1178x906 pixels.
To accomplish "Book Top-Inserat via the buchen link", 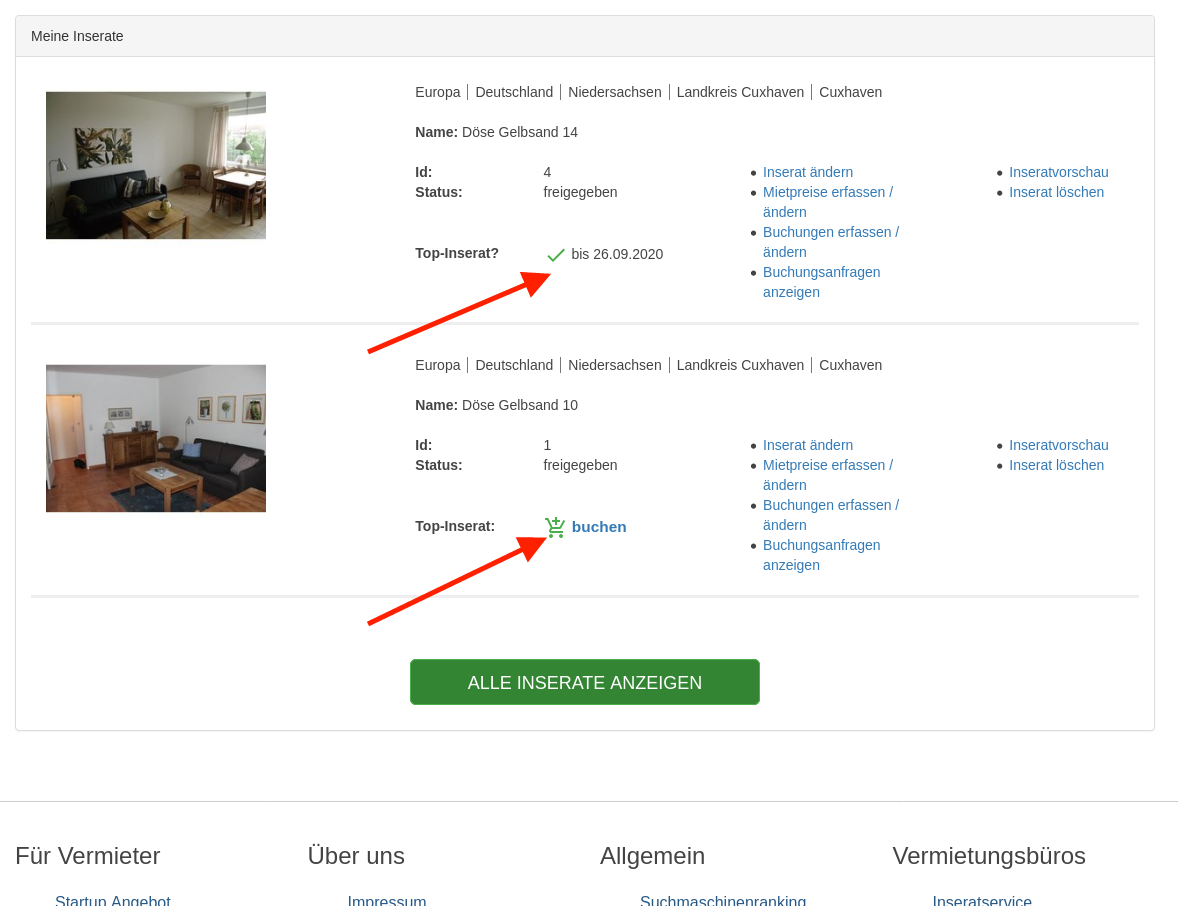I will click(x=599, y=527).
